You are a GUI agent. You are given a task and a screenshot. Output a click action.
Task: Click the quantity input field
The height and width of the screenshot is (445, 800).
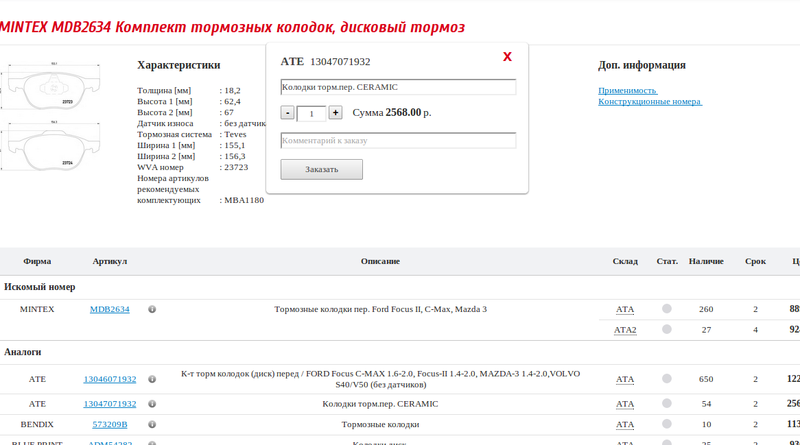(311, 114)
